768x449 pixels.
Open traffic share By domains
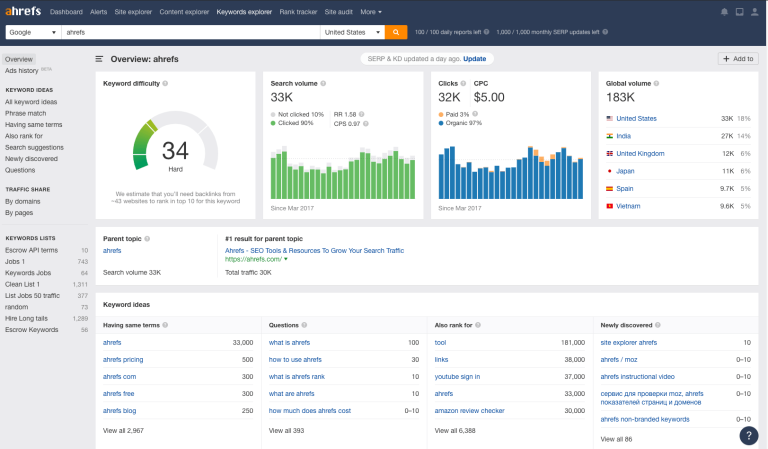pyautogui.click(x=23, y=201)
